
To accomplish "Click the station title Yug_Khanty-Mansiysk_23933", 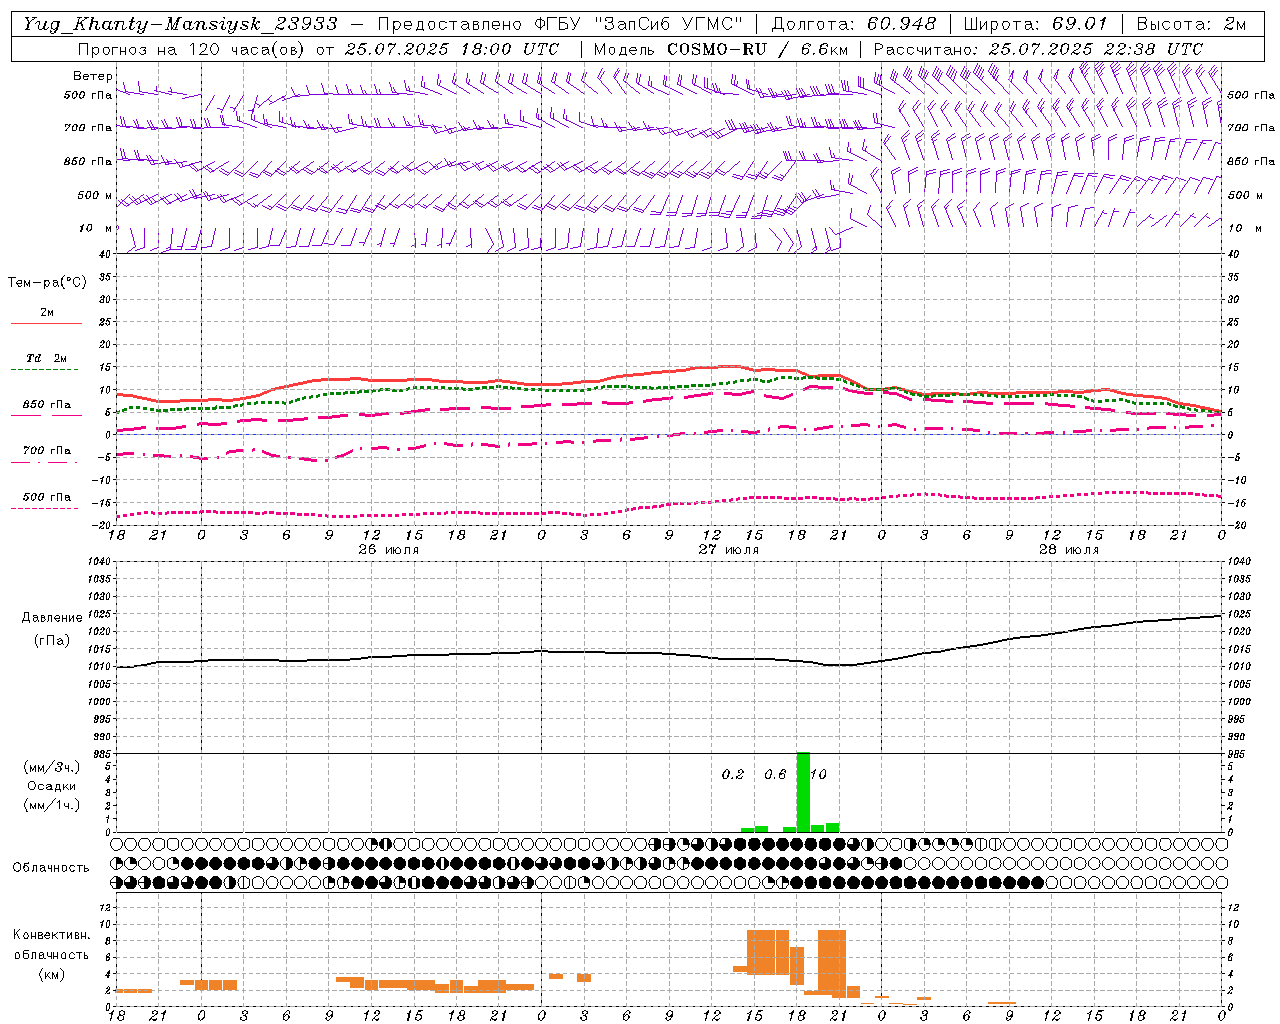I will pyautogui.click(x=180, y=23).
